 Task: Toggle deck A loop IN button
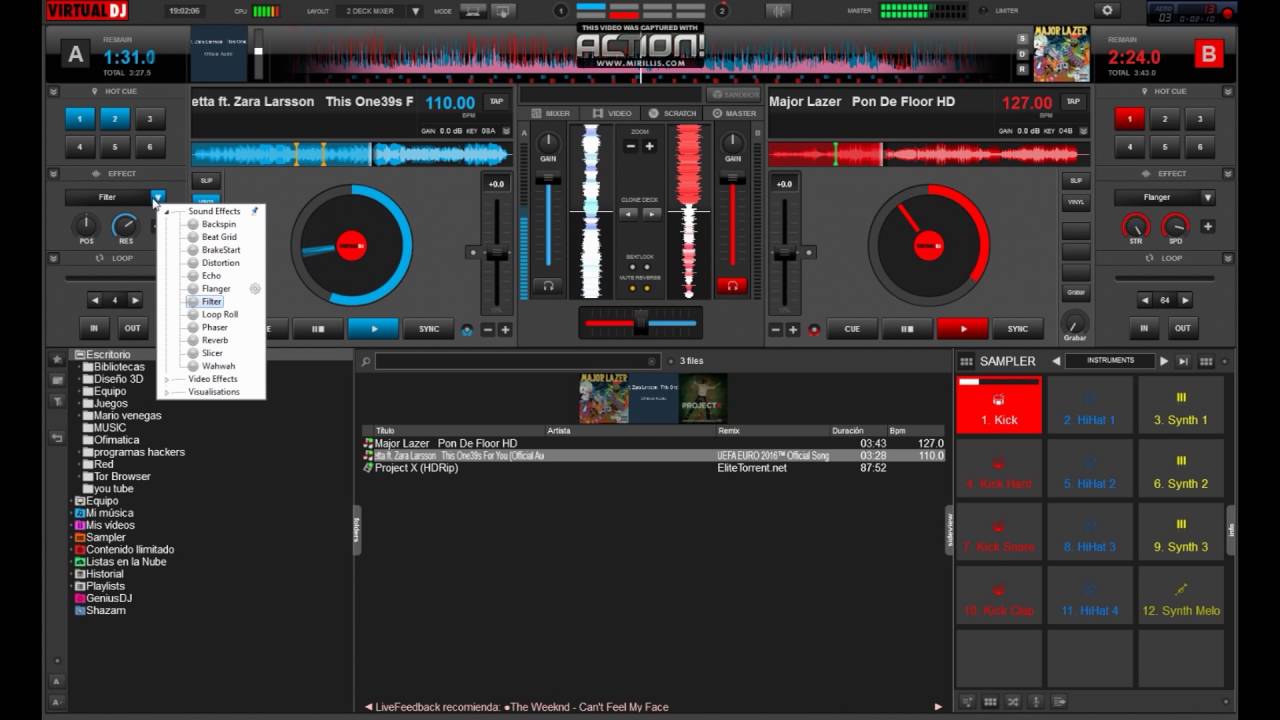[95, 328]
